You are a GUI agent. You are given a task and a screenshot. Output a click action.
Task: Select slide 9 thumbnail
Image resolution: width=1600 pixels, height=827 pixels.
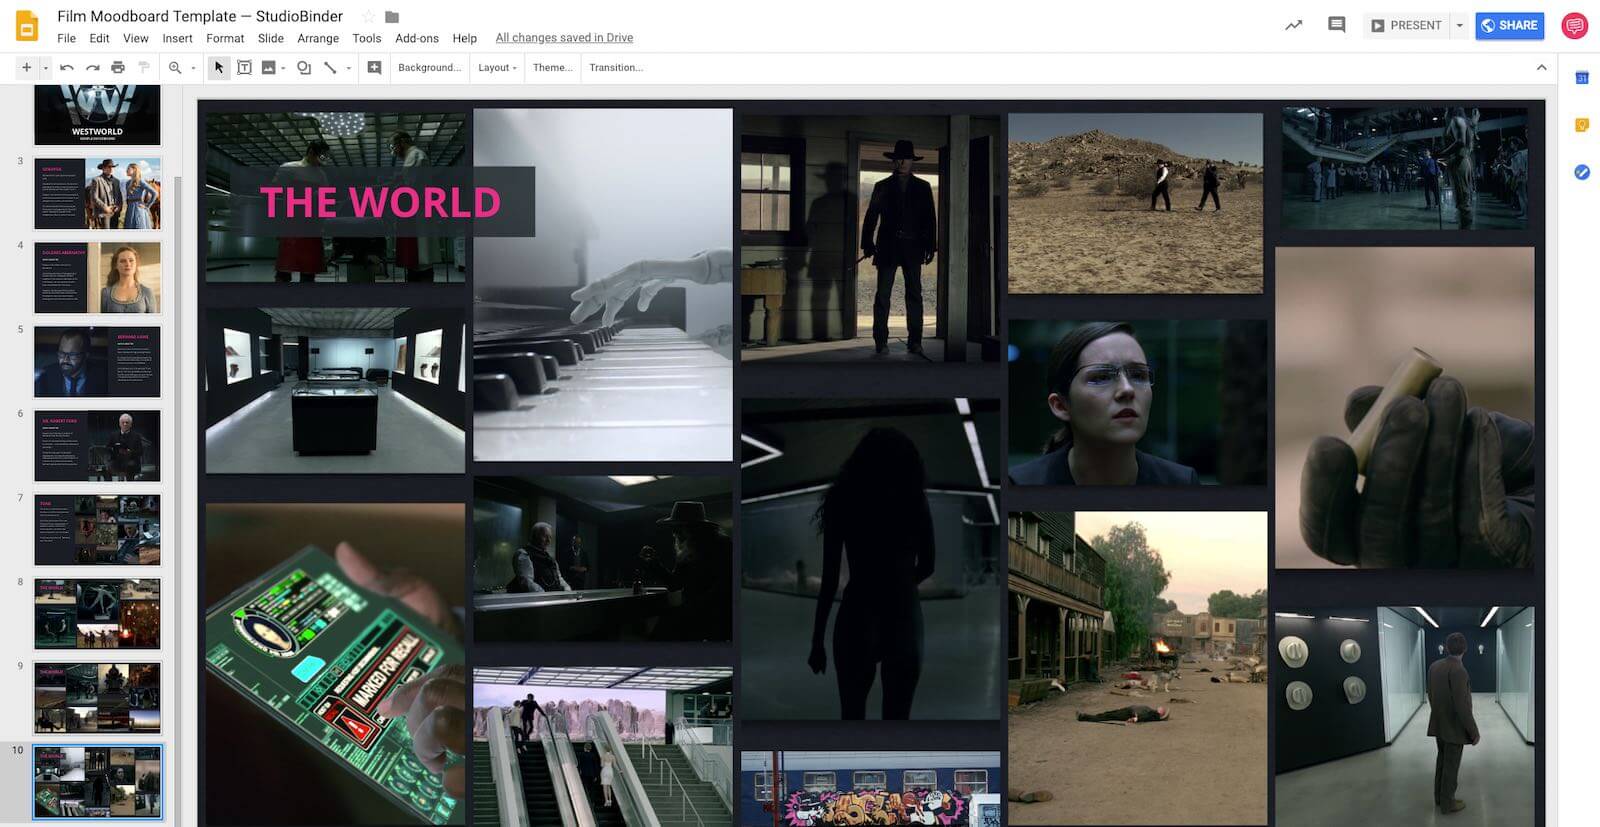coord(97,697)
